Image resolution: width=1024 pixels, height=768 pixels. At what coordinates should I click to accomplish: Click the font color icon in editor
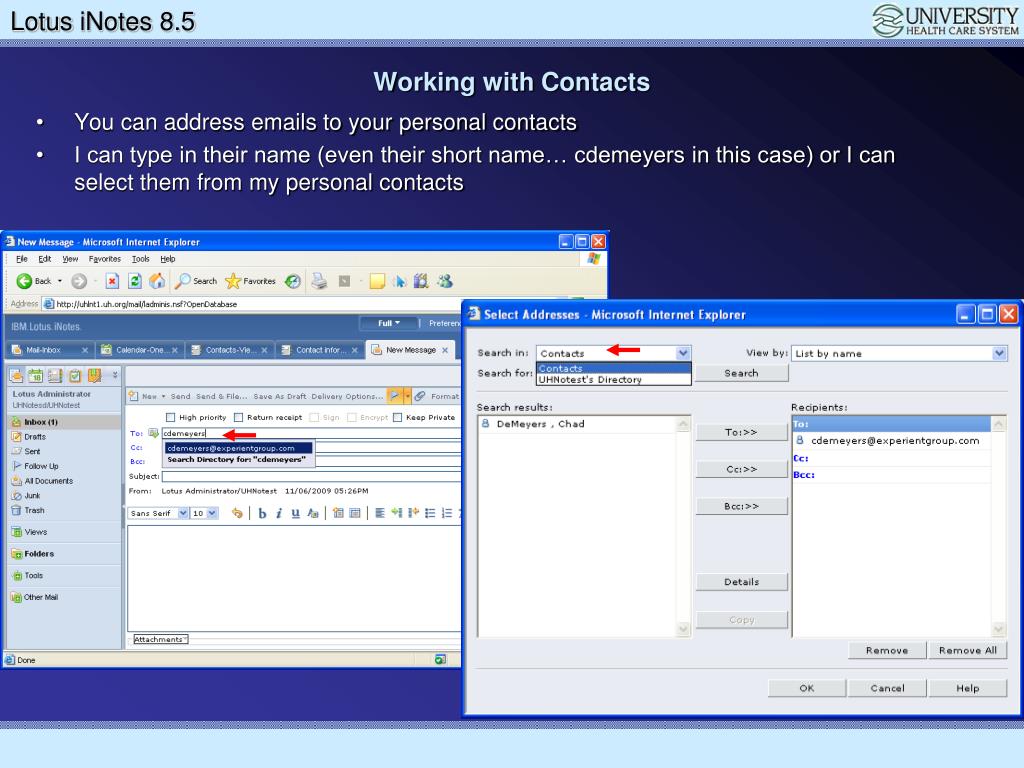tap(313, 513)
